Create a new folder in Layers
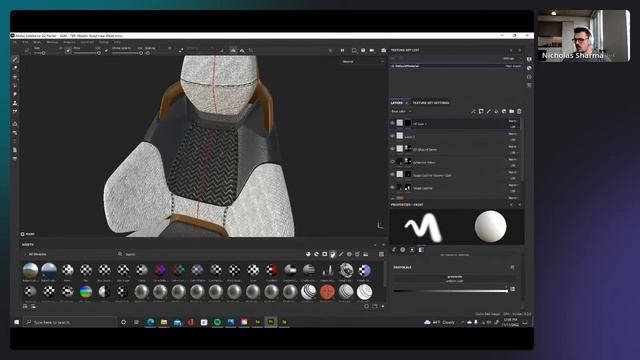640x360 pixels. tap(511, 111)
